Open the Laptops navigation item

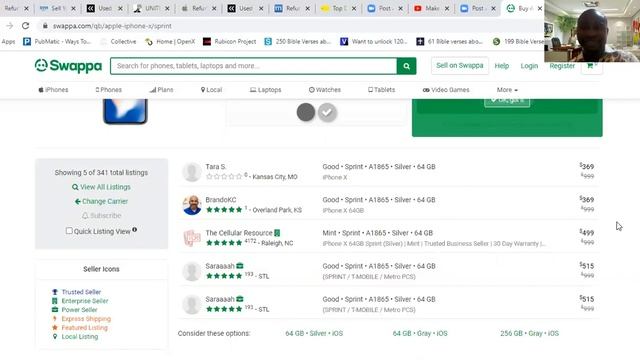coord(266,90)
